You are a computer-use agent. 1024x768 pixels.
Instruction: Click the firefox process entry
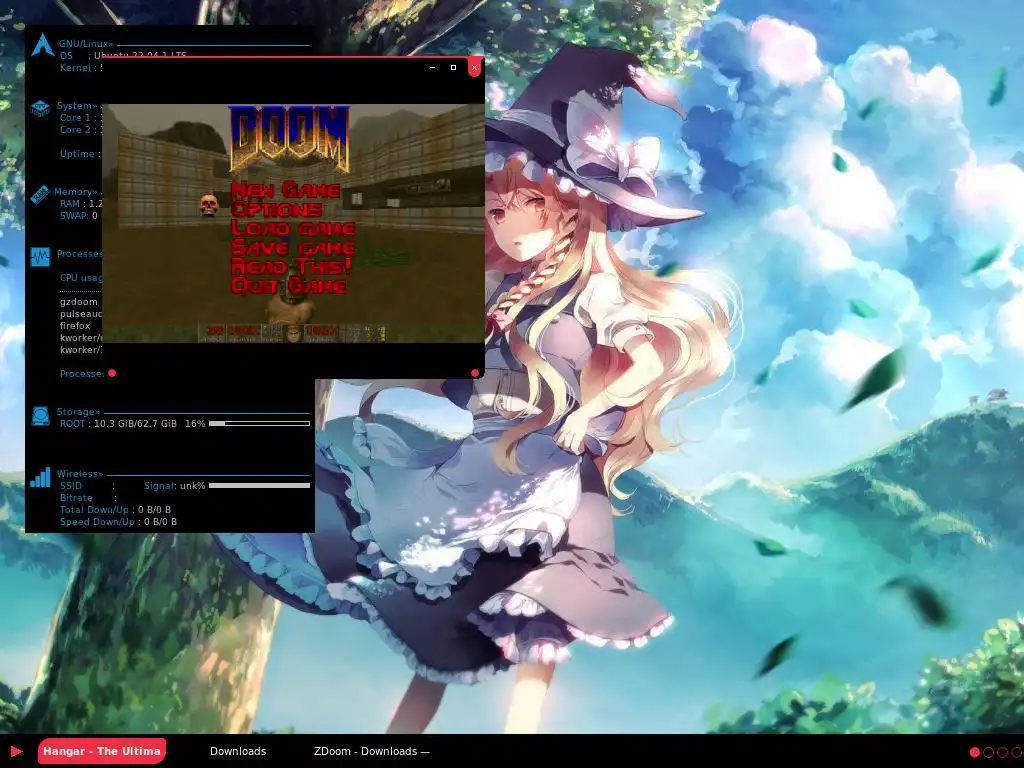75,325
